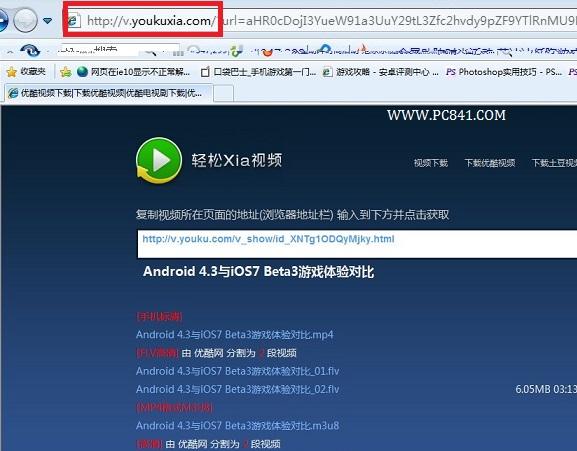The width and height of the screenshot is (577, 451).
Task: Open the 收藏夹 favorites star button
Action: tap(26, 71)
